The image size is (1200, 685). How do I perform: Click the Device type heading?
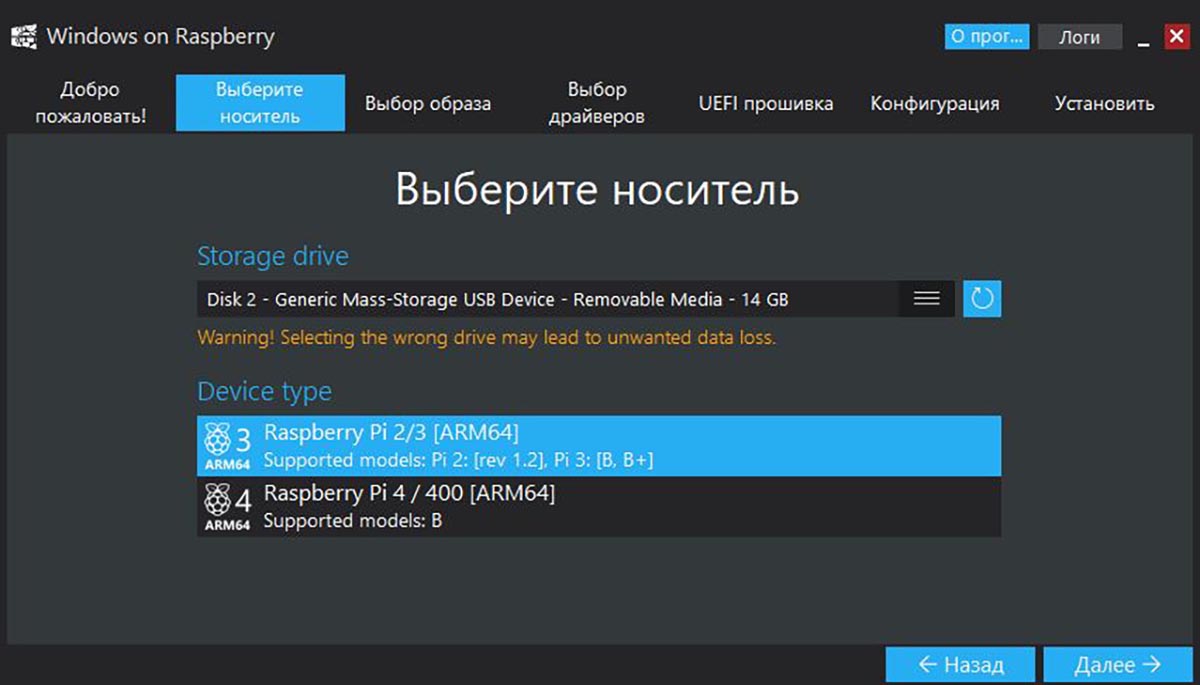click(264, 391)
